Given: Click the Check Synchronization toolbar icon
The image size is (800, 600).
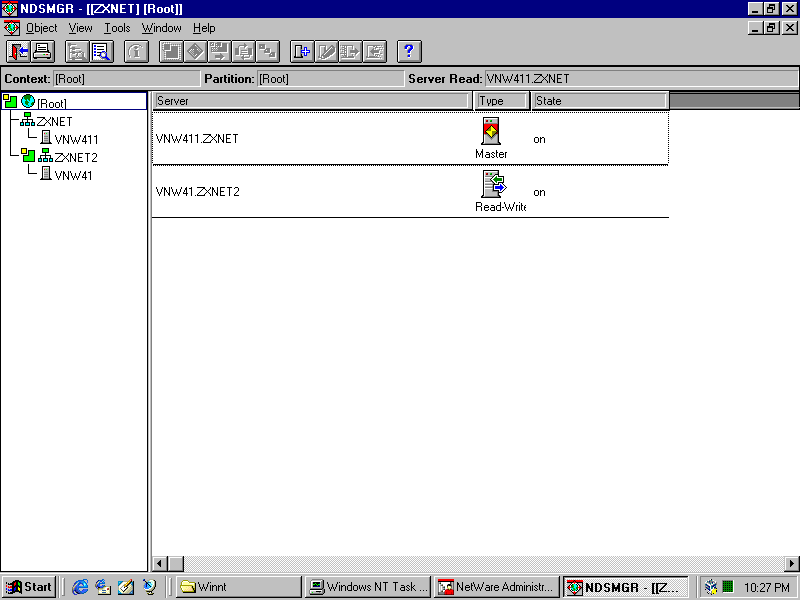Looking at the screenshot, I should 243,52.
